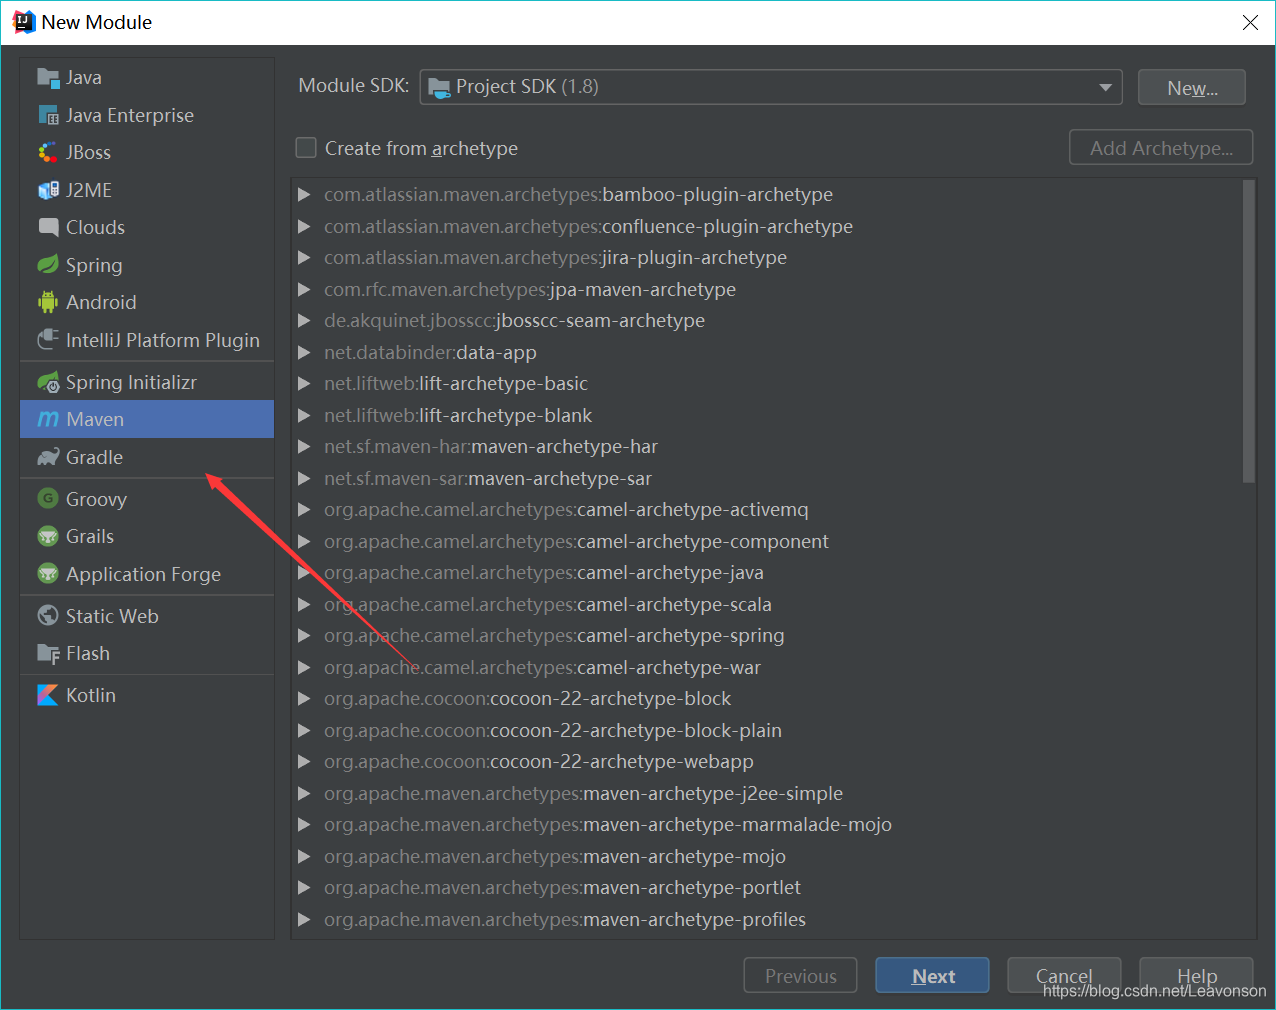Choose the Java Enterprise icon
The height and width of the screenshot is (1010, 1276).
click(48, 116)
